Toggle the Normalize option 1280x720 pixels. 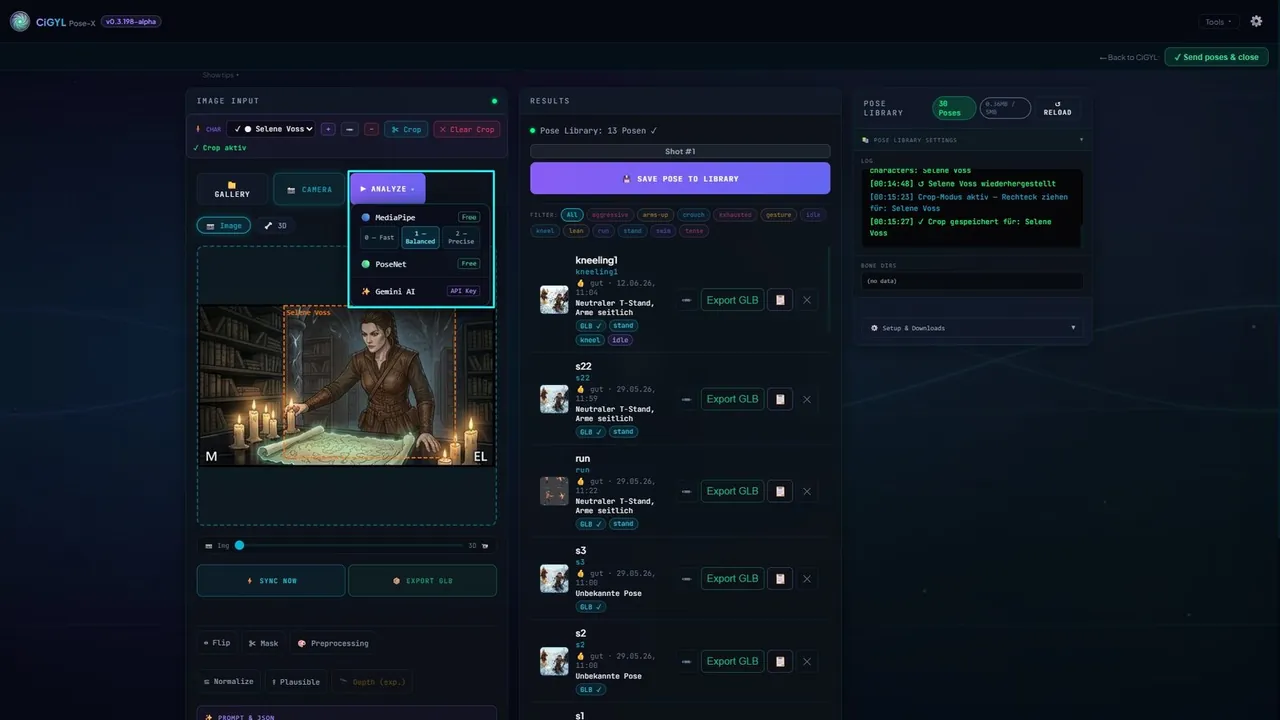[228, 681]
